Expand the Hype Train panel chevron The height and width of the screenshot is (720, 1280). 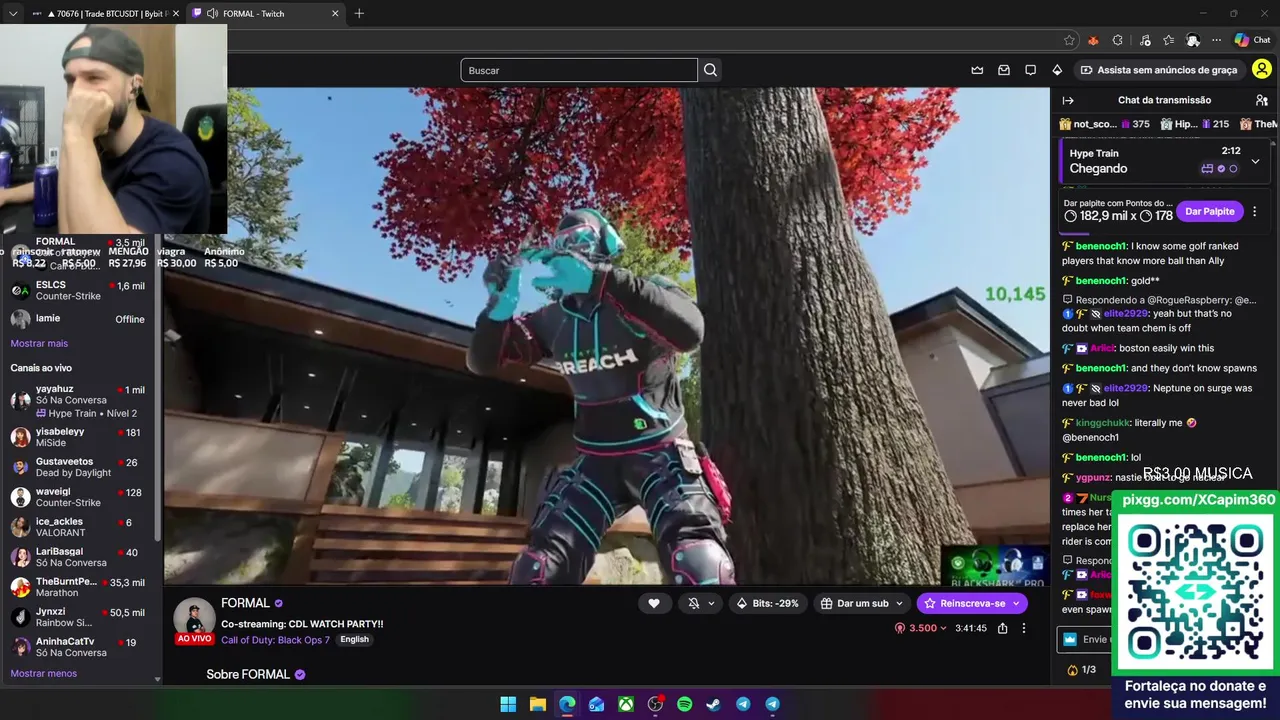coord(1255,161)
